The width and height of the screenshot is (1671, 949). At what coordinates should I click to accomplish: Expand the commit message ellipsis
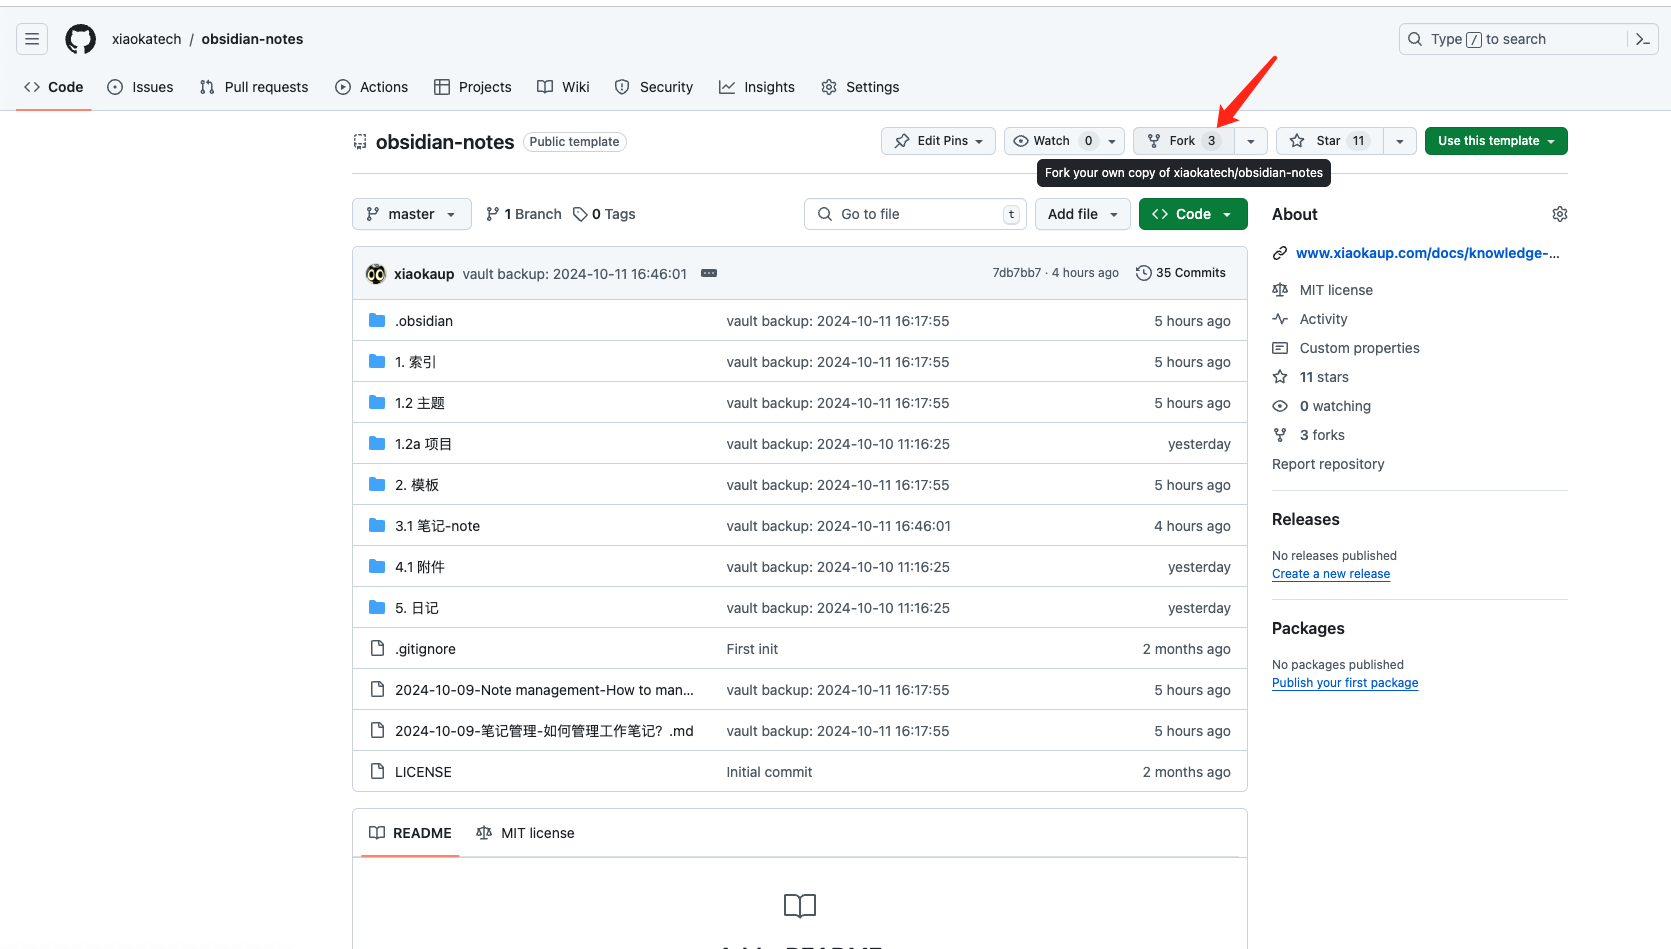click(x=709, y=273)
